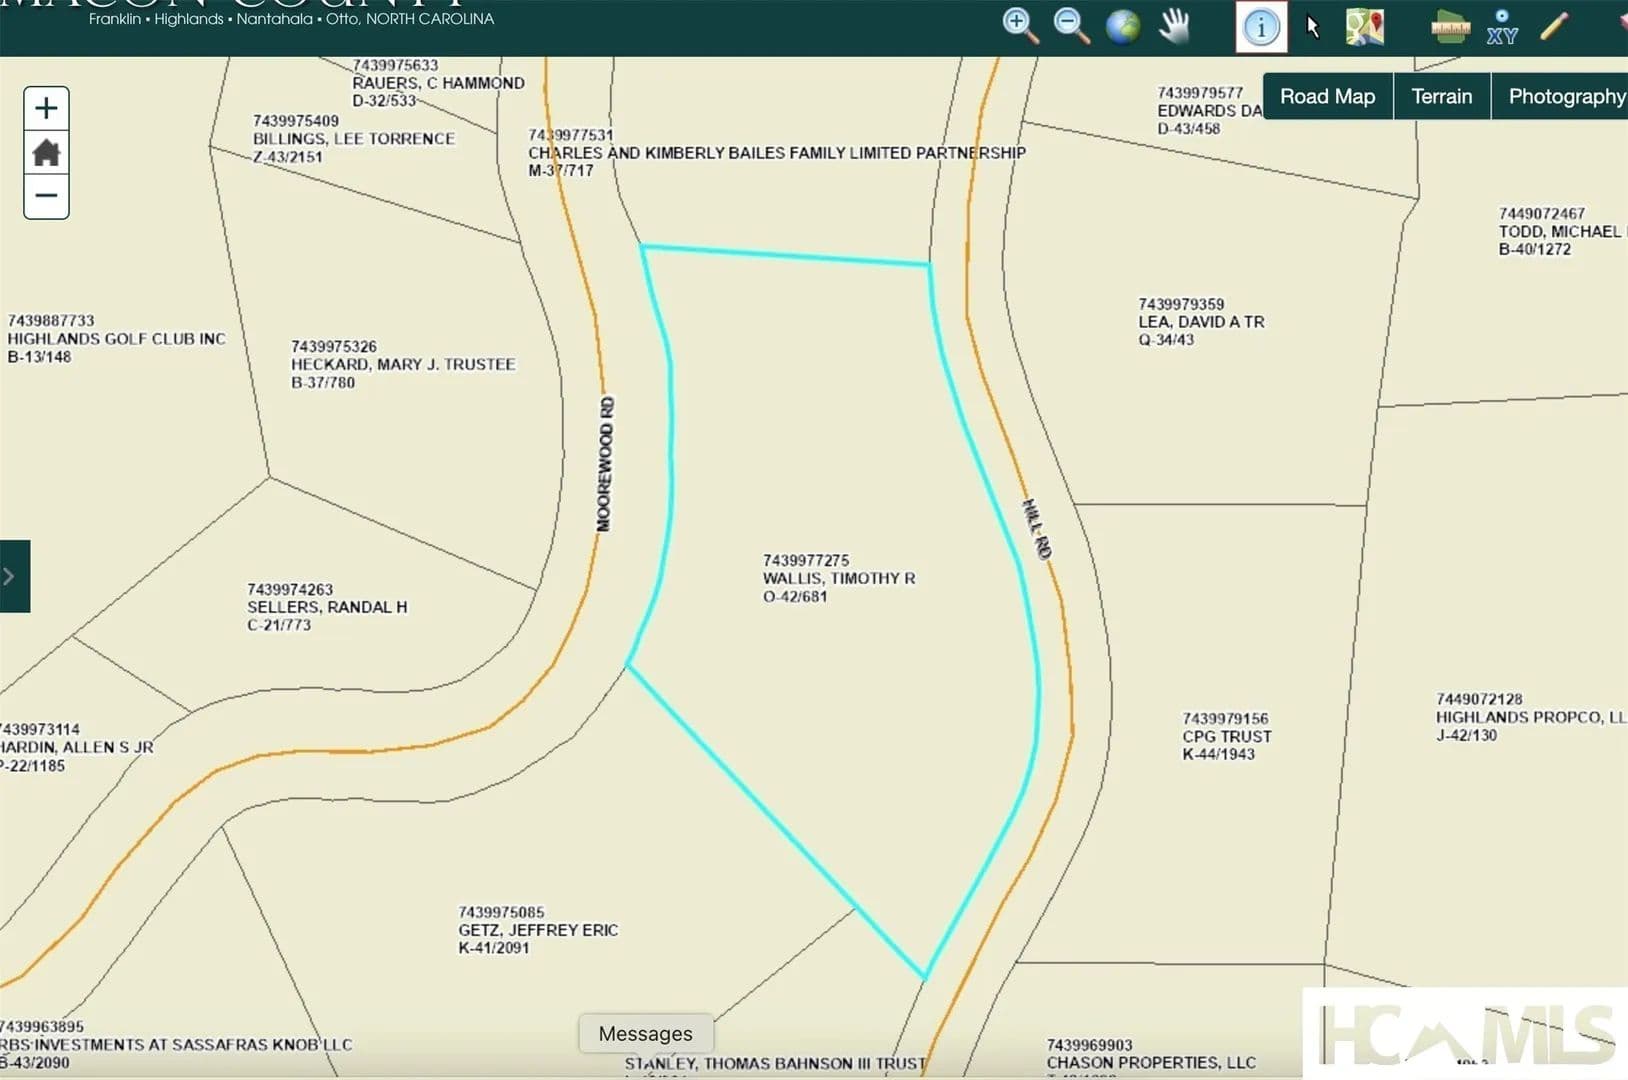
Task: Select the Hardin, Allen S Jr parcel
Action: click(x=76, y=747)
